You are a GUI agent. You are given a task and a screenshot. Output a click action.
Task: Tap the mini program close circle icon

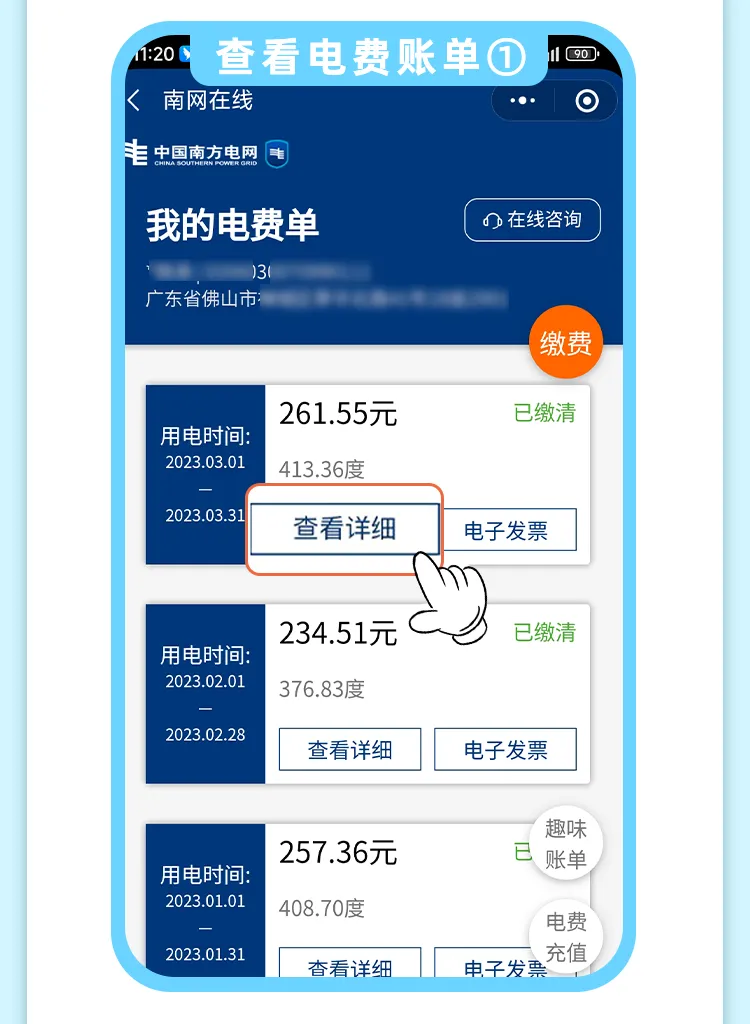point(587,101)
